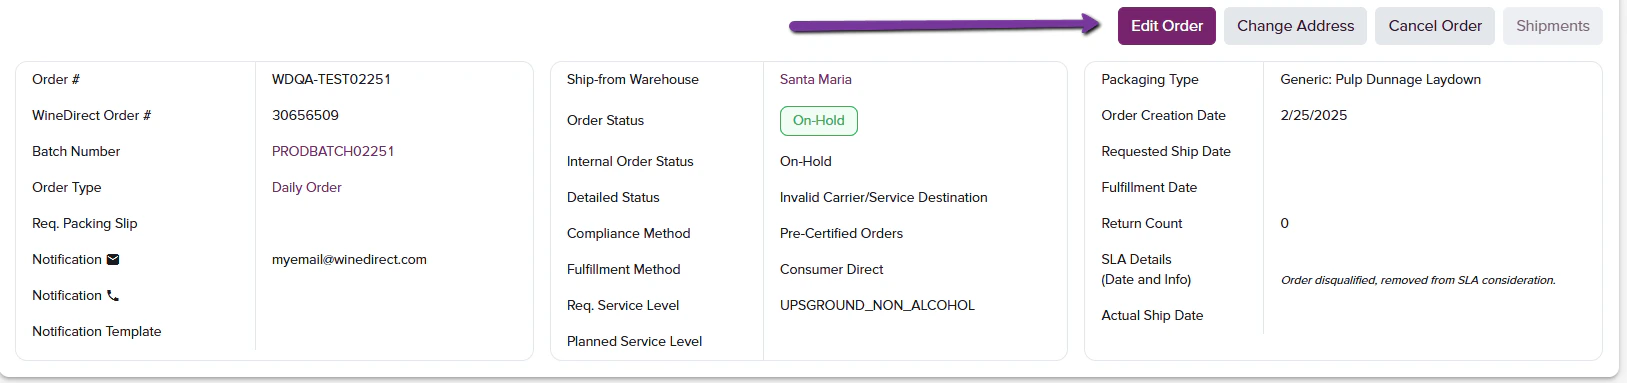The width and height of the screenshot is (1627, 383).
Task: Click the Req. Service Level label
Action: (623, 305)
